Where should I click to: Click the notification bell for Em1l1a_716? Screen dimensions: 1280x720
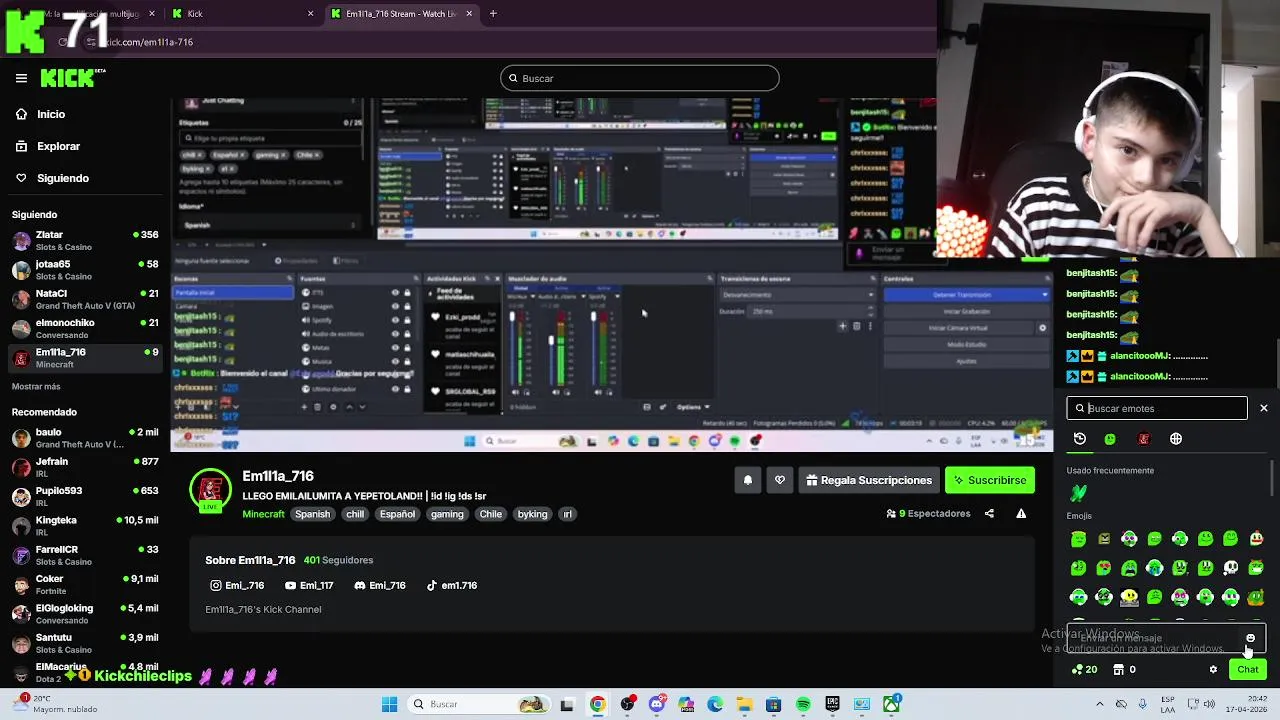[747, 480]
